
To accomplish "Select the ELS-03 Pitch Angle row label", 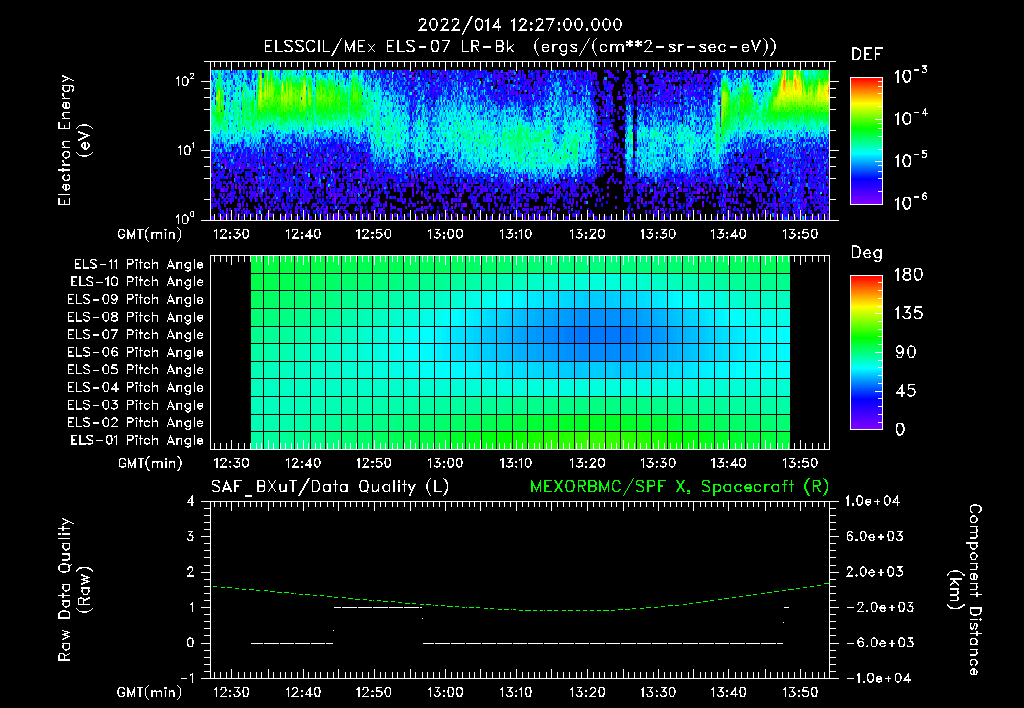I will [136, 405].
